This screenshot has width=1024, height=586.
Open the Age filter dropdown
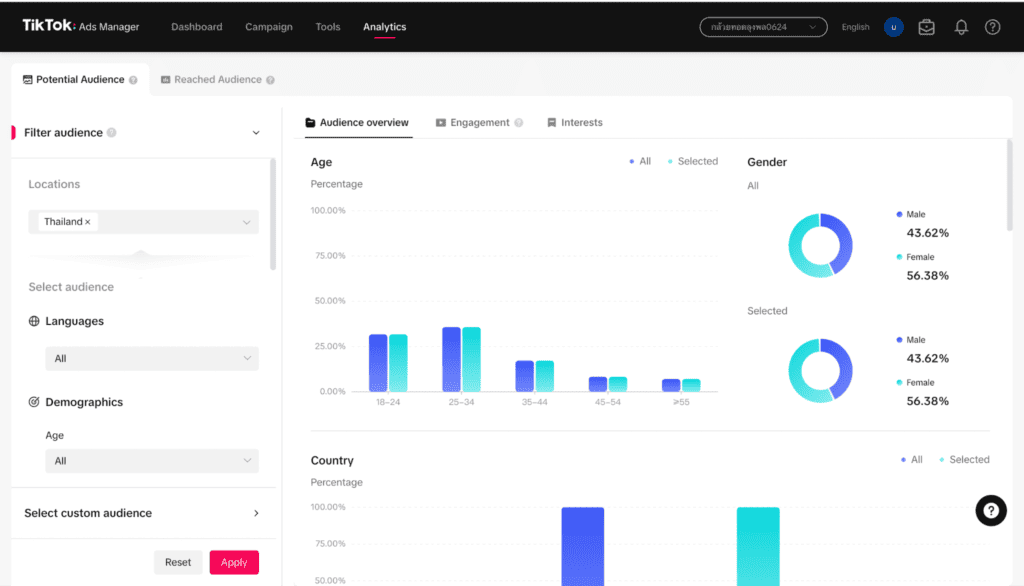[x=152, y=461]
